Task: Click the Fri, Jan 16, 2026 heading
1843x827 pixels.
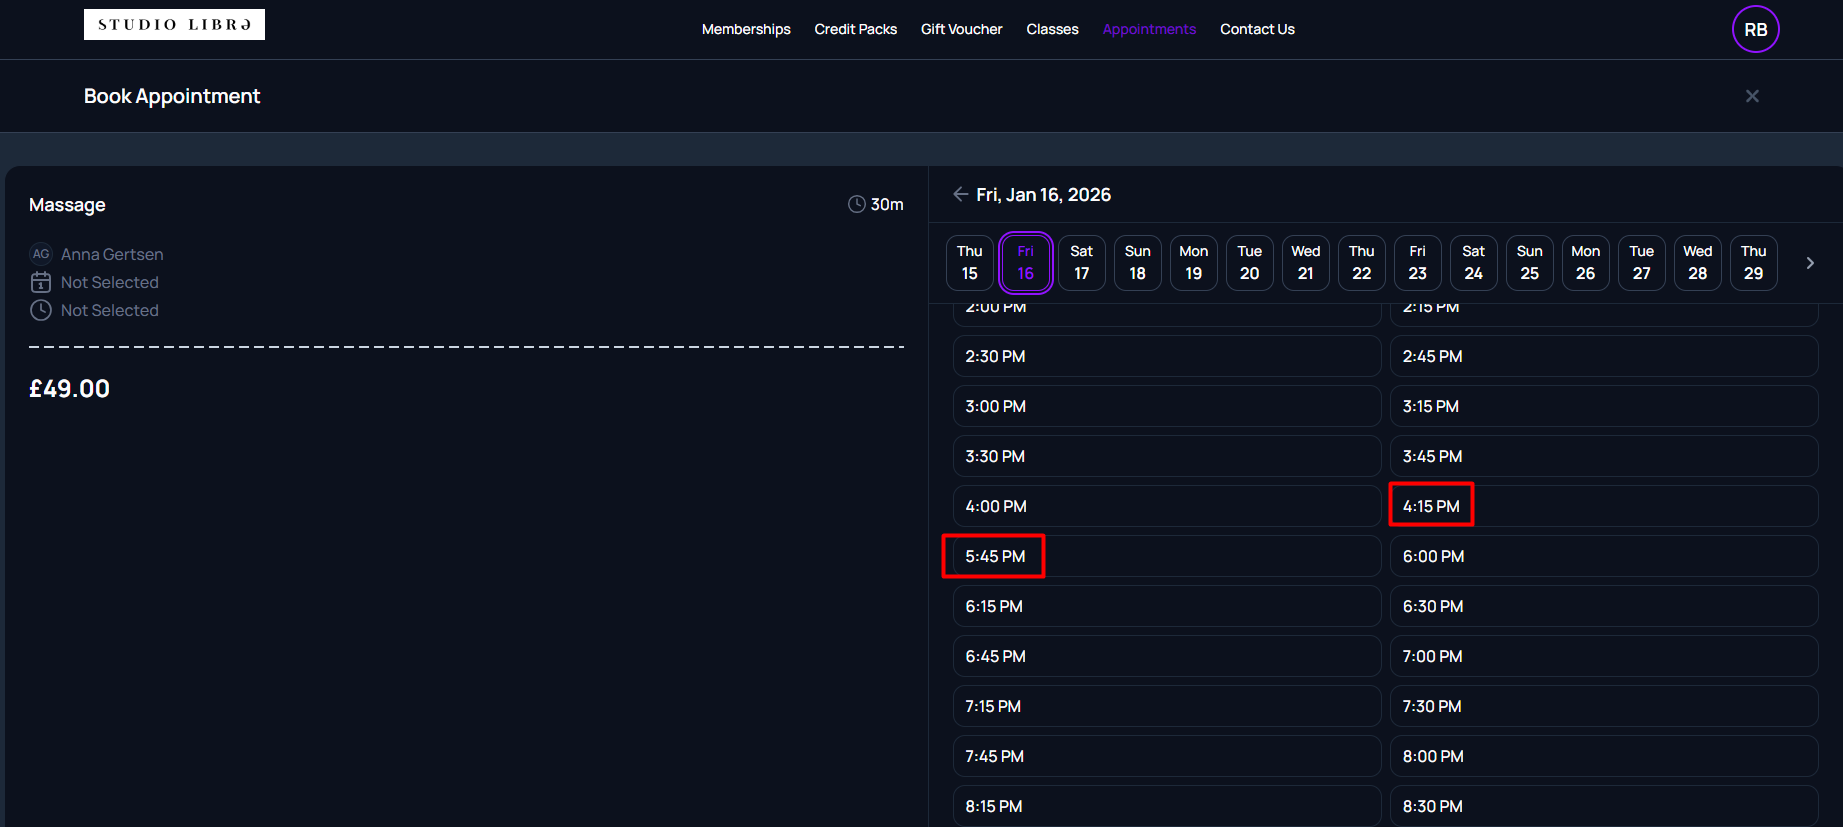Action: click(1043, 194)
